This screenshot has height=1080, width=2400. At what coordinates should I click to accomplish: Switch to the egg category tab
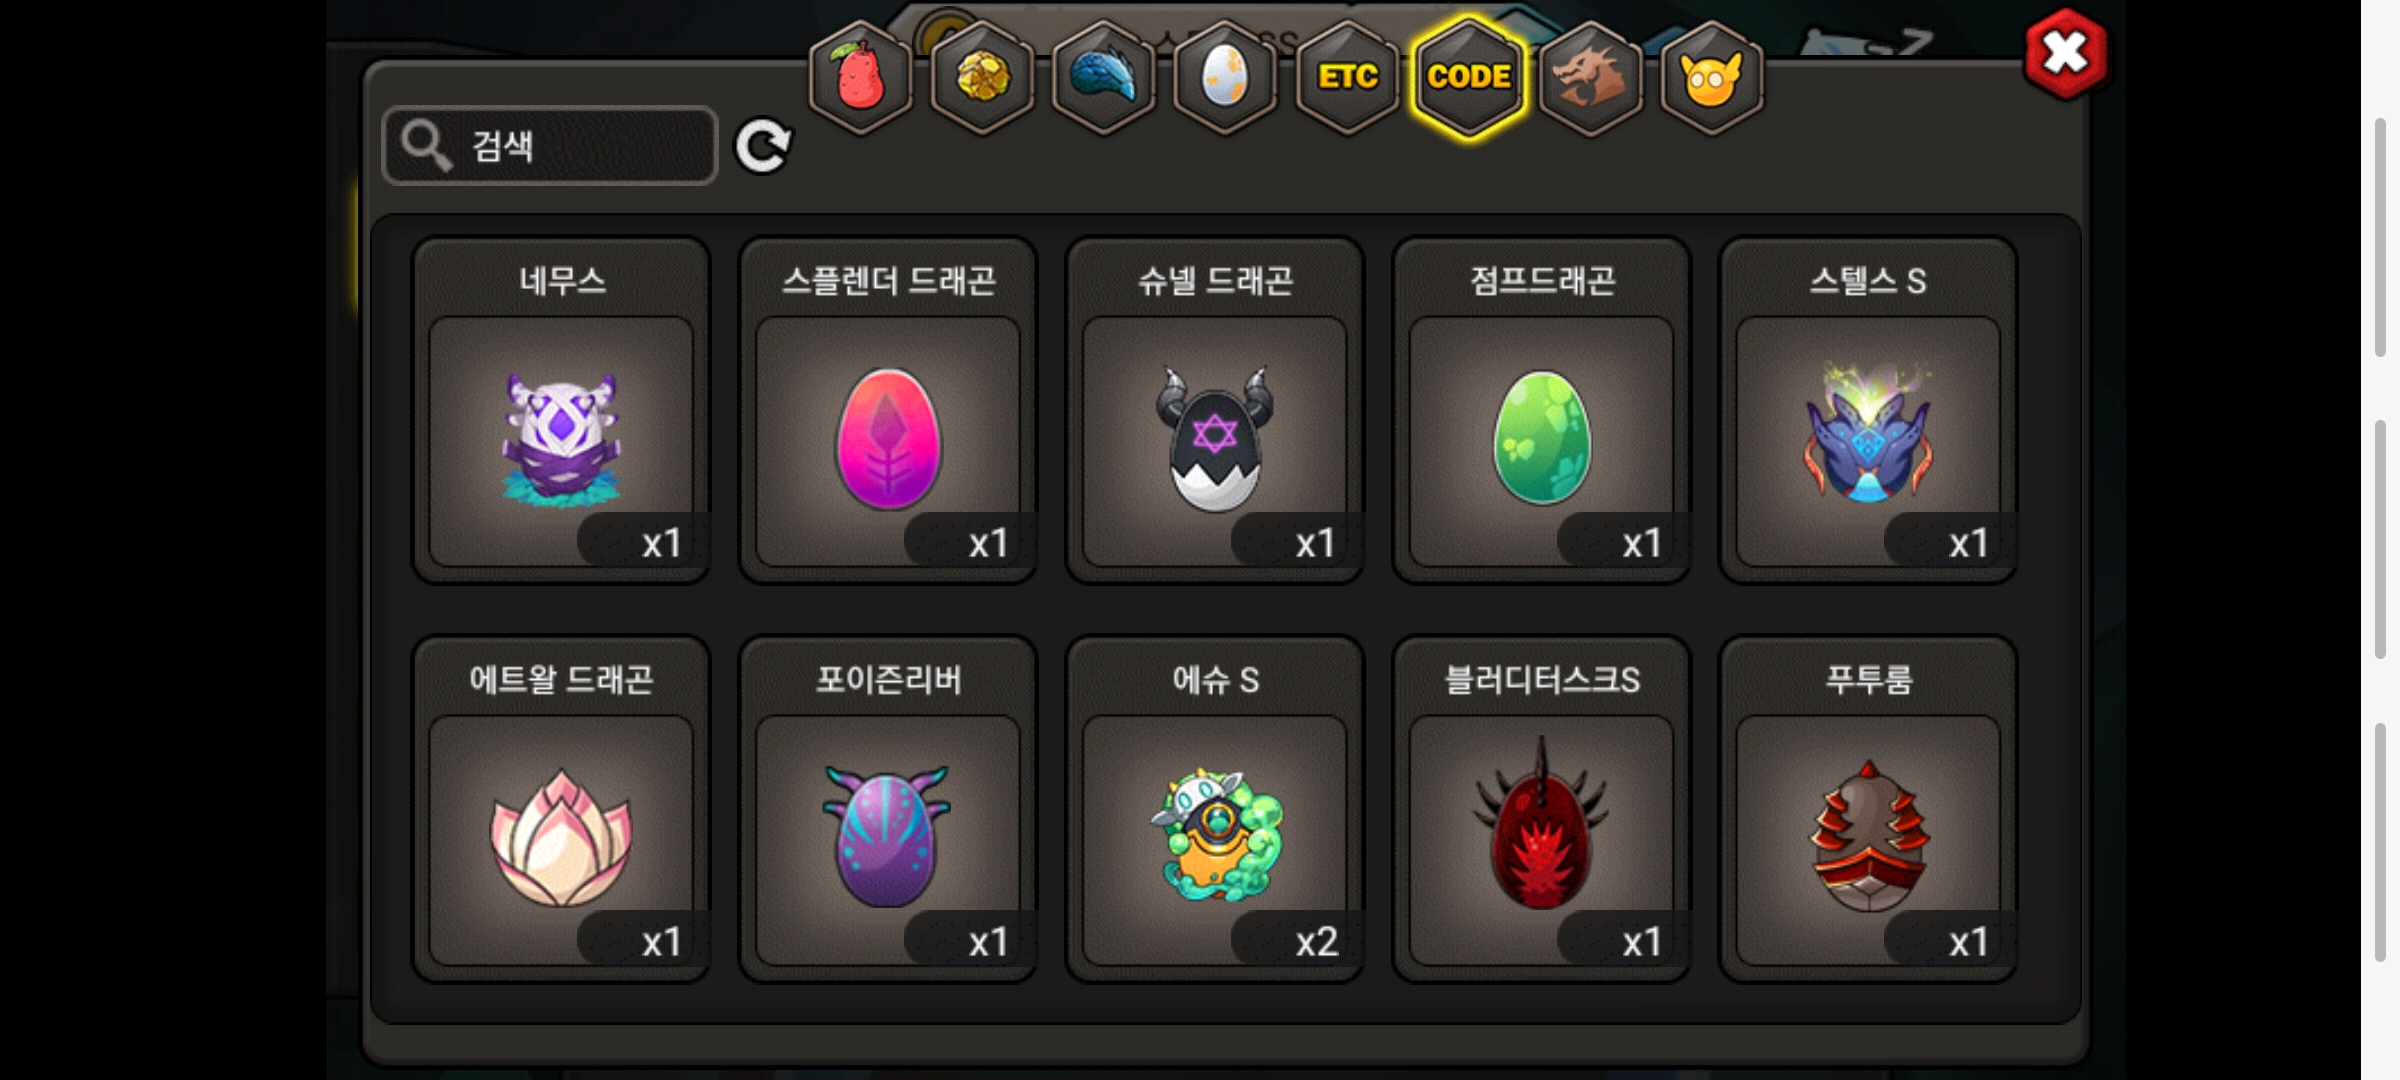click(1225, 77)
